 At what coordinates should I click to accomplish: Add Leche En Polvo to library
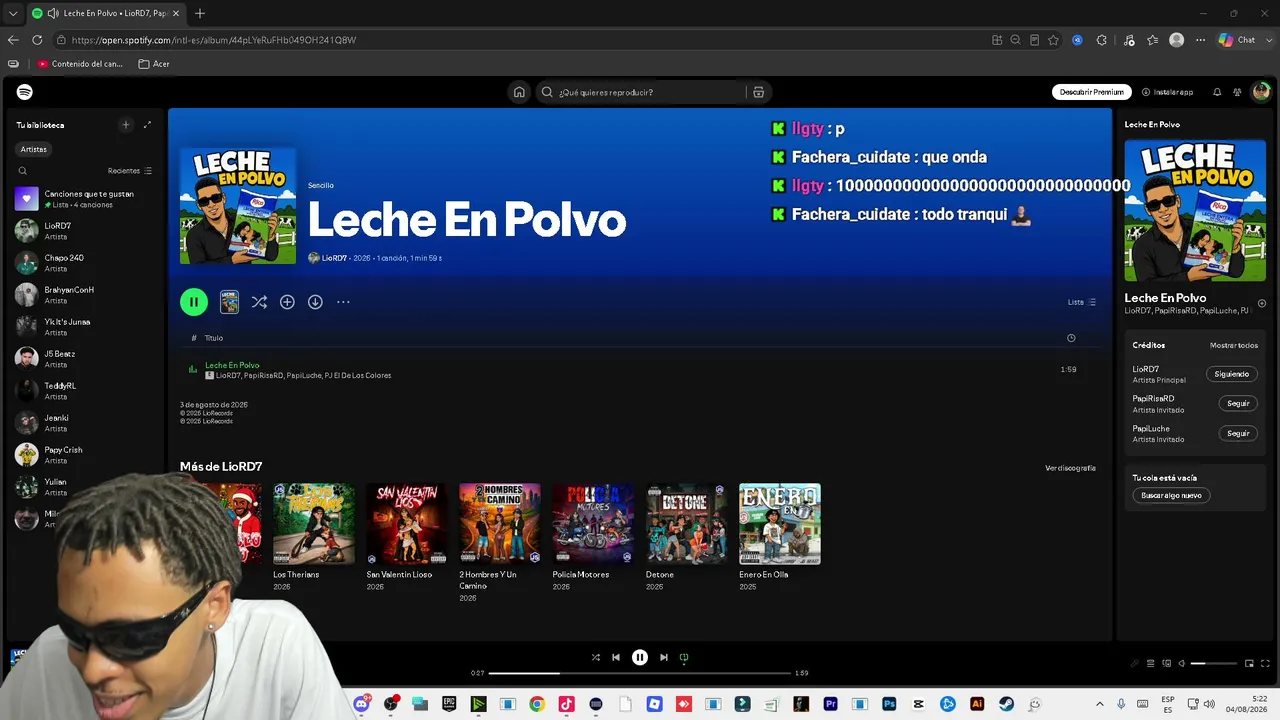(x=287, y=302)
